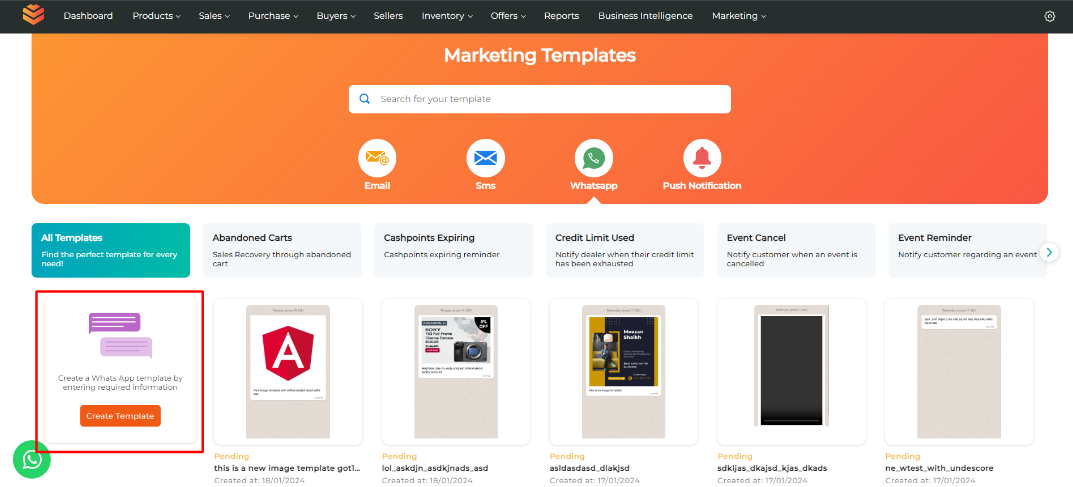Focus the Search for your template field

pyautogui.click(x=540, y=99)
